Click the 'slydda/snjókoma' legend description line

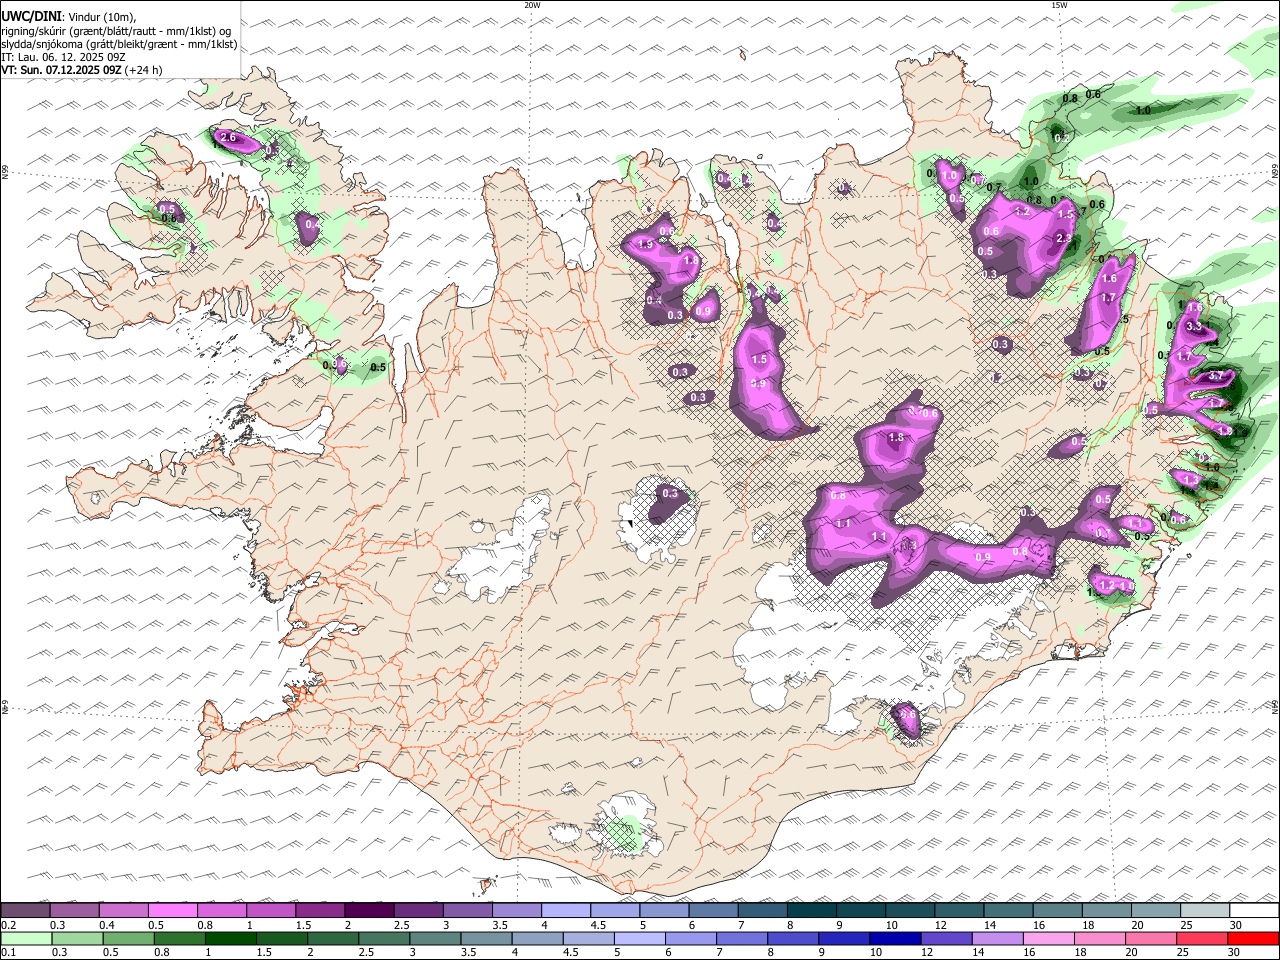click(x=119, y=44)
